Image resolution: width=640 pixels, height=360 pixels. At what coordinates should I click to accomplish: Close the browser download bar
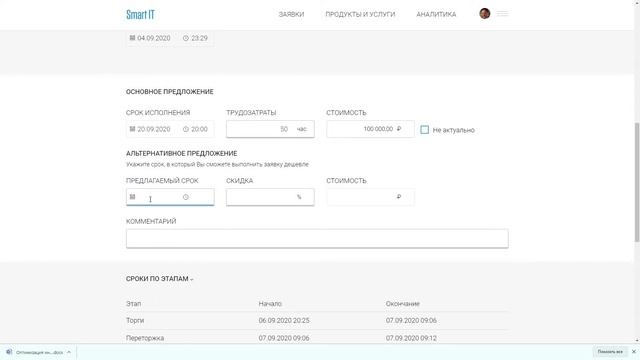[x=633, y=352]
